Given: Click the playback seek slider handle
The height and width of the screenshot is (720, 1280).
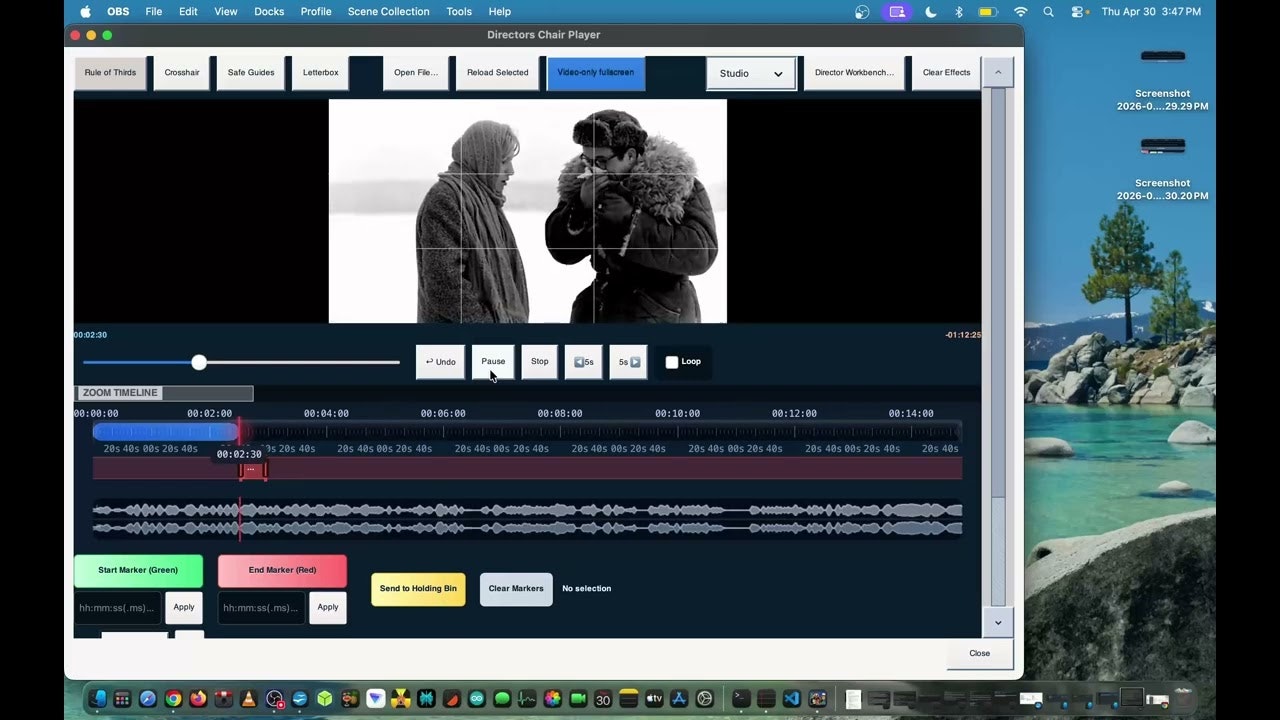Looking at the screenshot, I should [x=199, y=362].
